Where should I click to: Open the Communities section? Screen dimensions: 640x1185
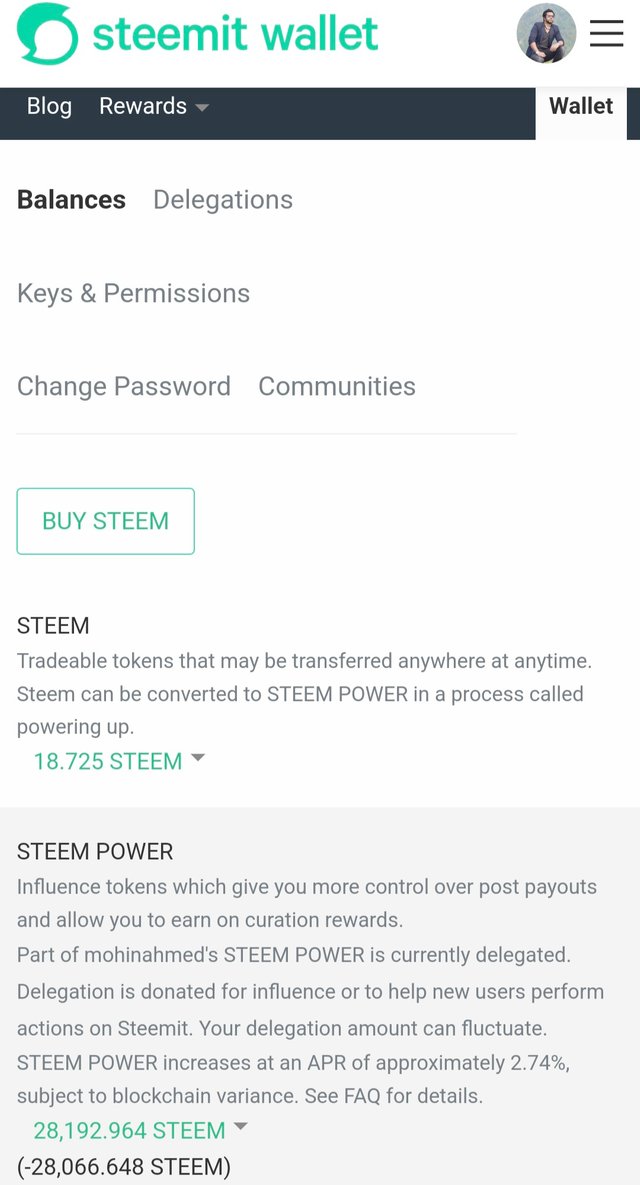point(337,386)
